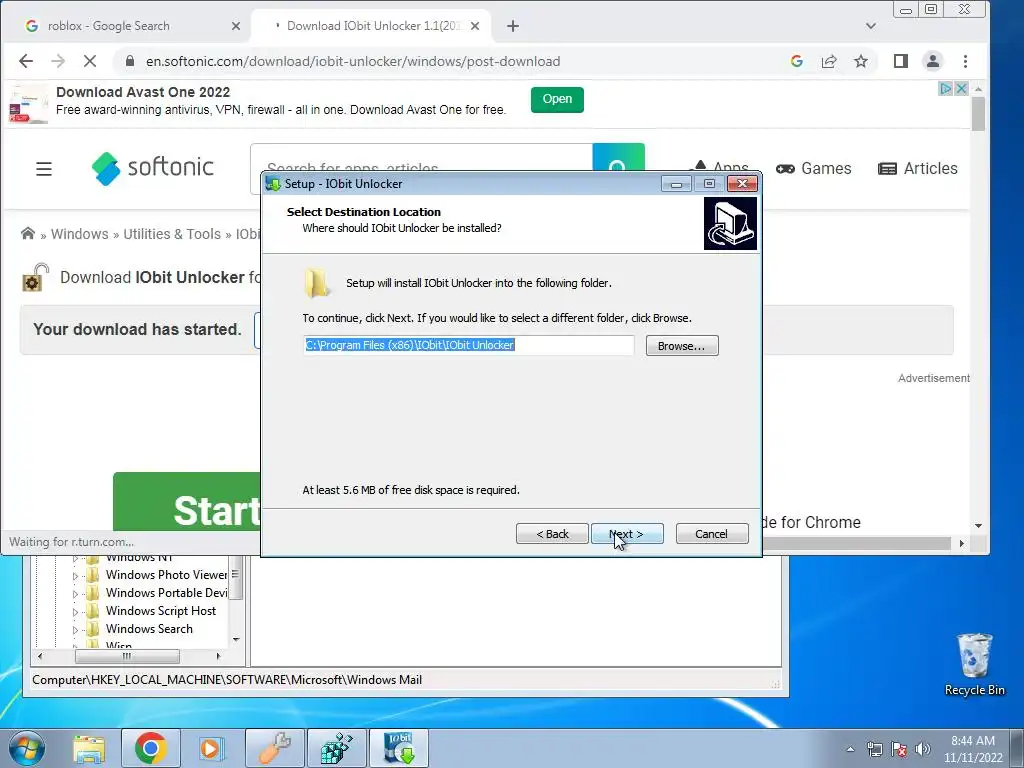Viewport: 1024px width, 768px height.
Task: Click the Softonic search button
Action: pos(618,158)
